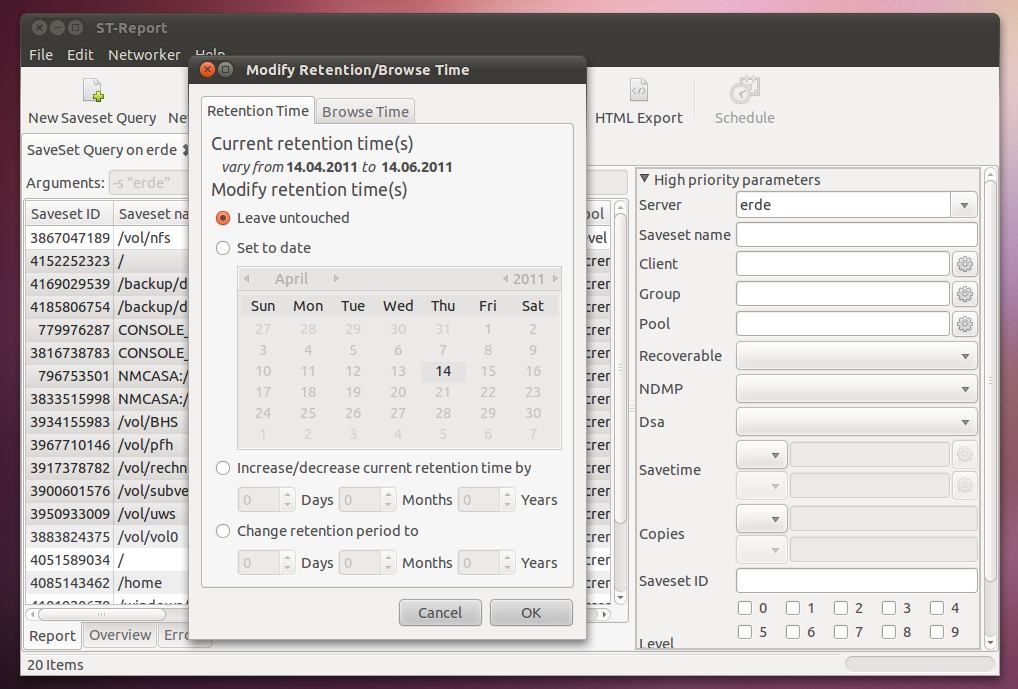Pick day 14 in the calendar

(443, 371)
